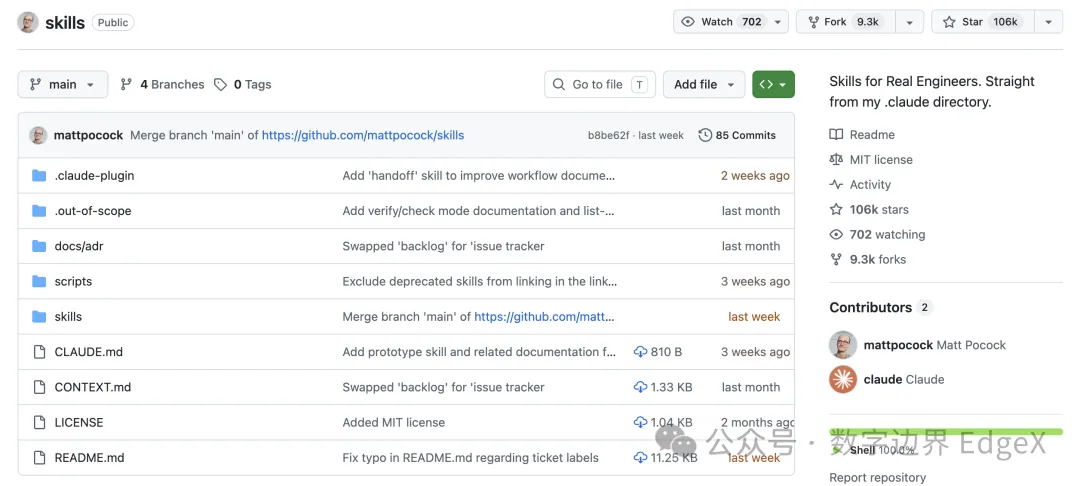
Task: Click the file icon for CONTEXT.md
Action: 39,387
